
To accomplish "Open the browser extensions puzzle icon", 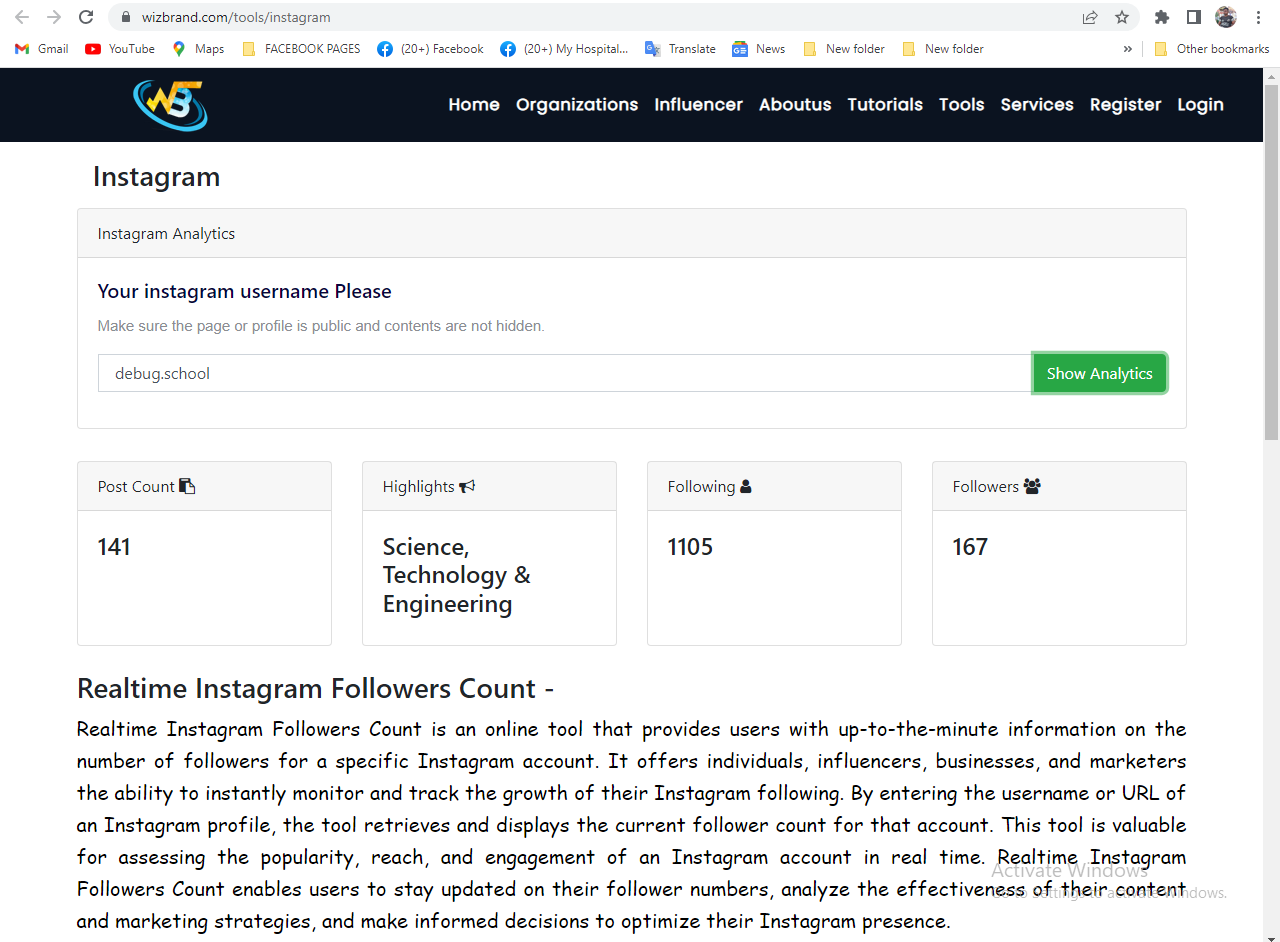I will pos(1161,17).
